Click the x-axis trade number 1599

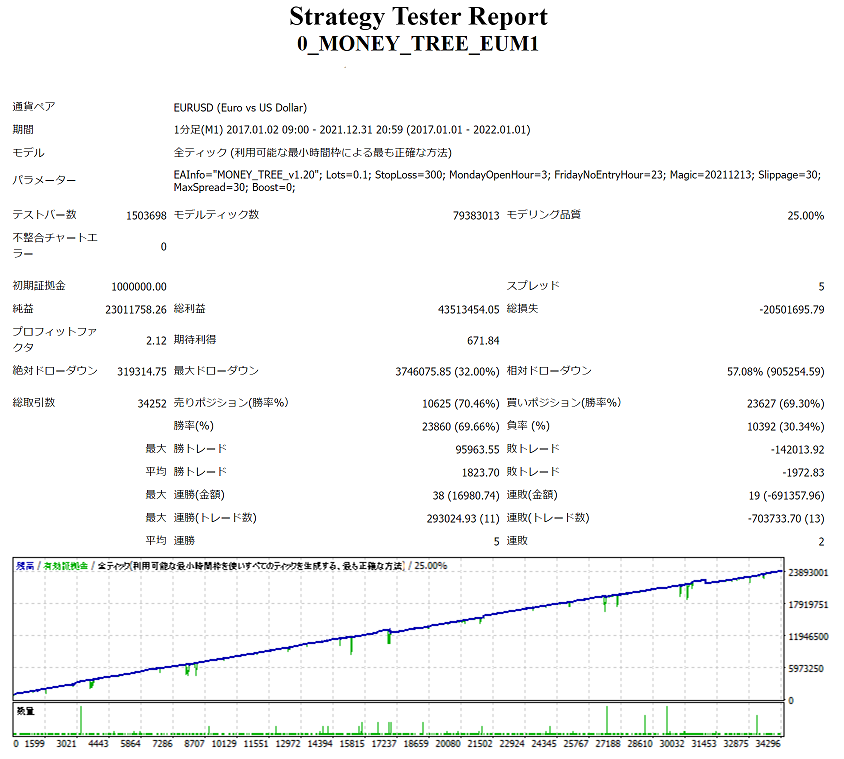tap(34, 743)
